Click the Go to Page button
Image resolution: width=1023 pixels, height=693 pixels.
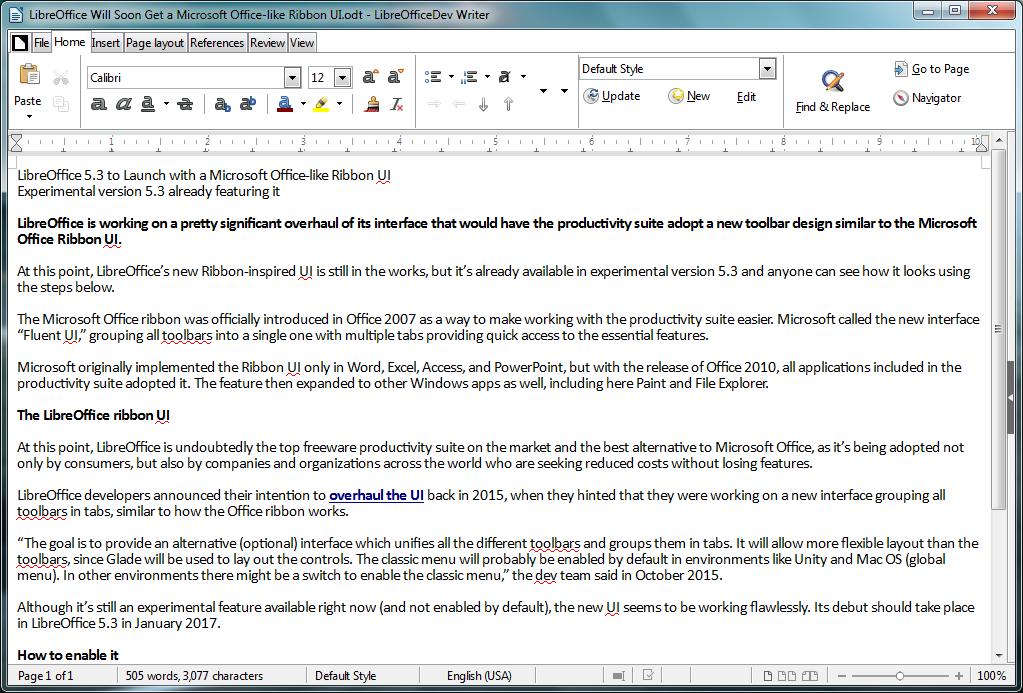tap(931, 69)
